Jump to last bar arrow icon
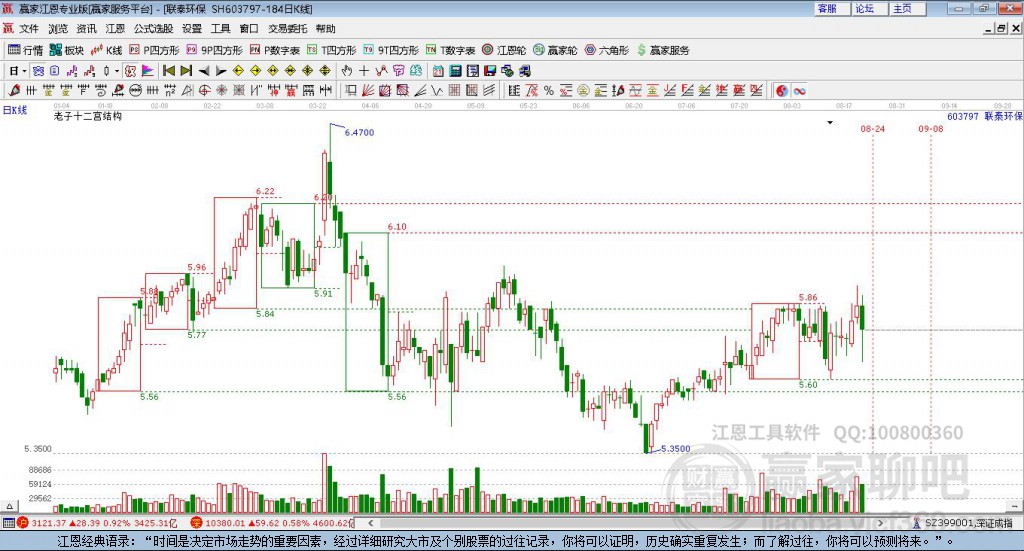The height and width of the screenshot is (551, 1024). point(186,71)
